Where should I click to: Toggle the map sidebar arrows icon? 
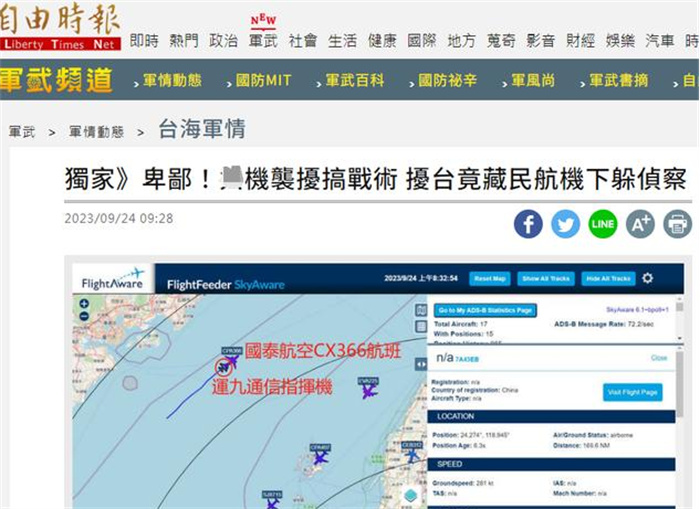tap(421, 364)
